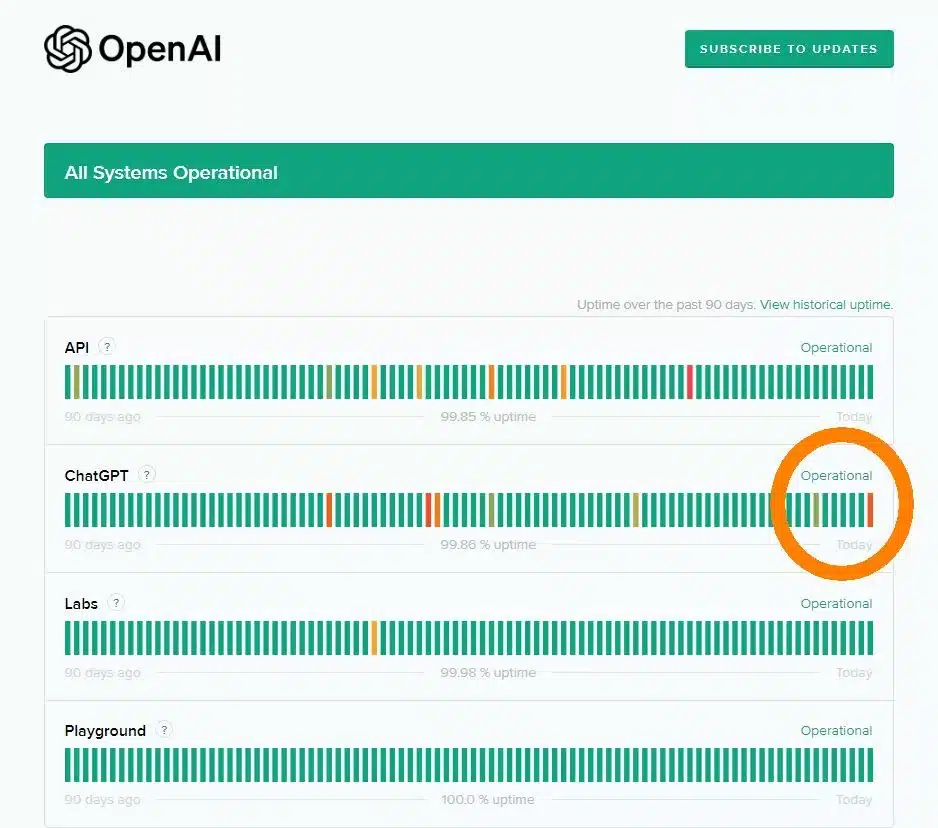Click the ChatGPT component name
This screenshot has height=828, width=938.
pyautogui.click(x=96, y=476)
